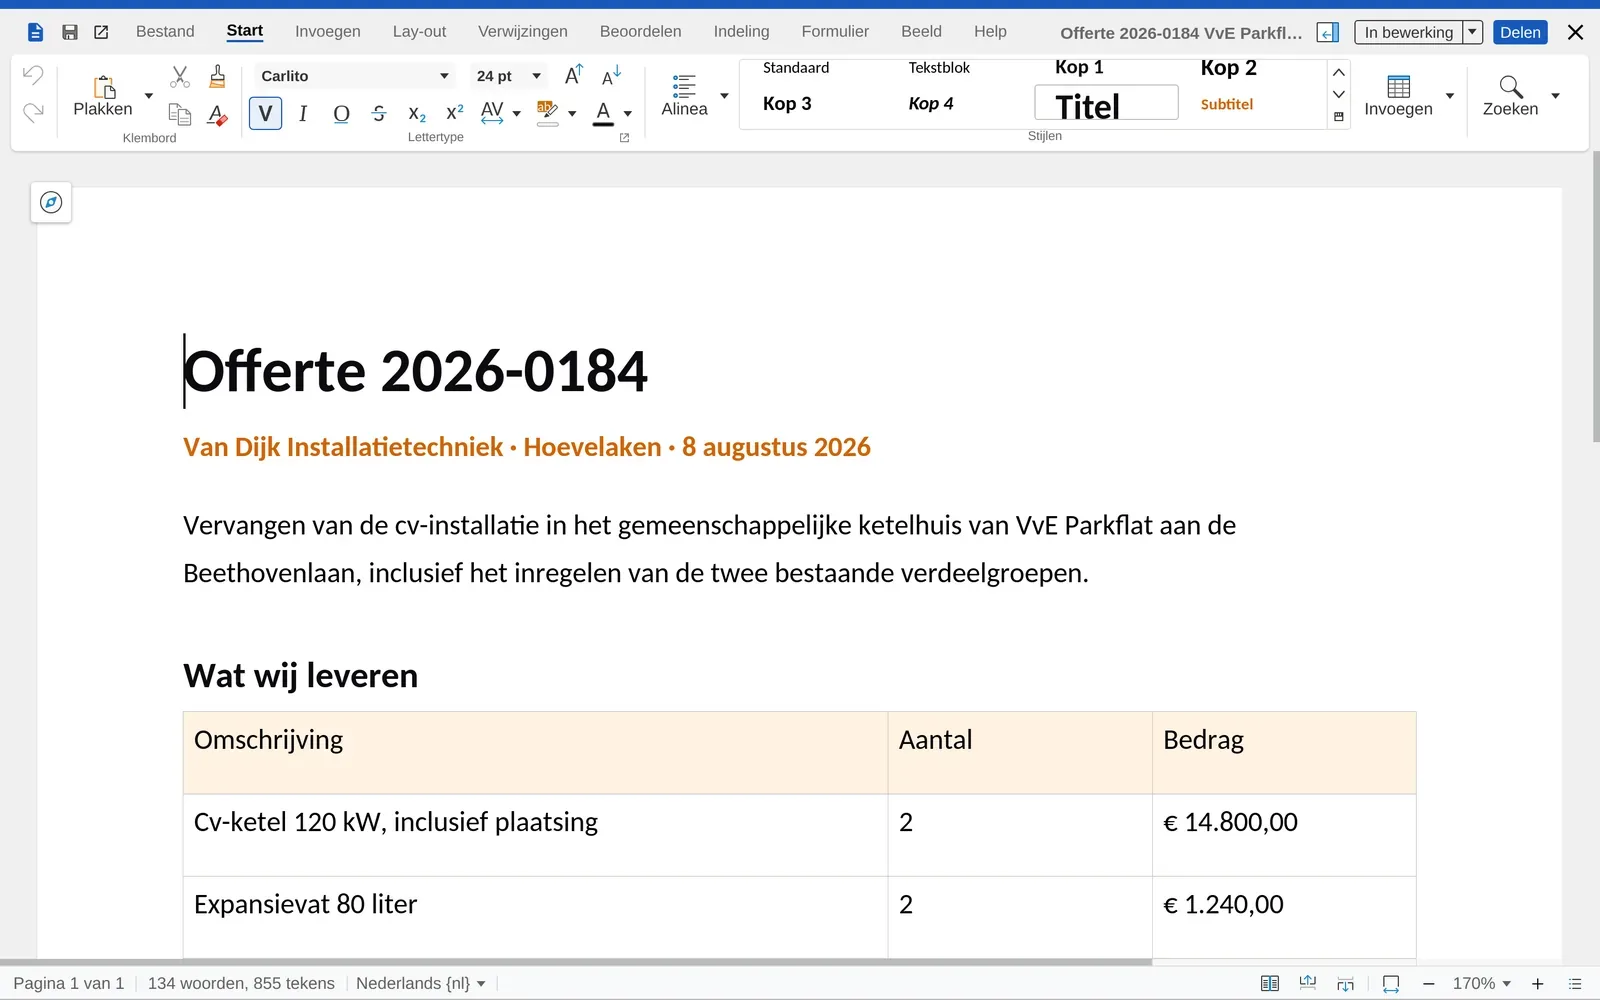Open highlight color picker arrow
This screenshot has height=1000, width=1600.
tap(572, 114)
